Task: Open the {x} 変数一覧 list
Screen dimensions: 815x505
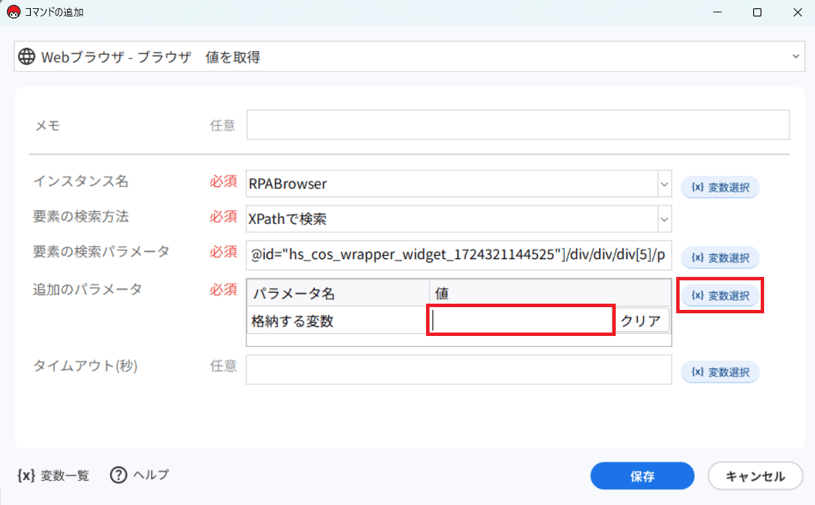Action: tap(53, 475)
